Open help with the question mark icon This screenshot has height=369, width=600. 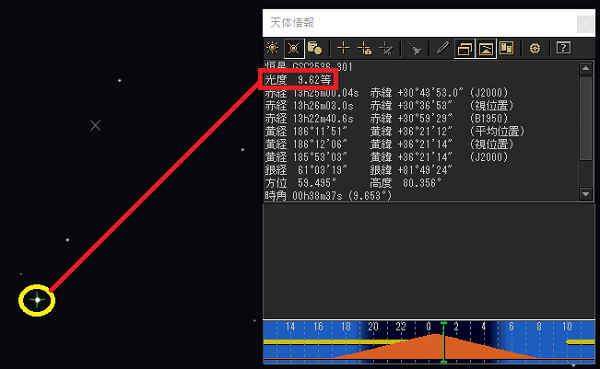coord(563,48)
